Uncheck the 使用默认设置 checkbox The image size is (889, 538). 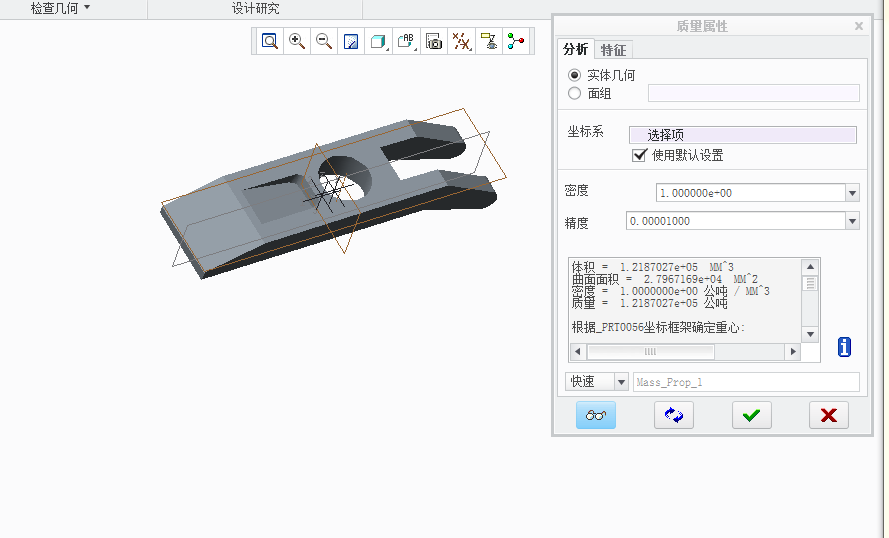click(x=640, y=155)
